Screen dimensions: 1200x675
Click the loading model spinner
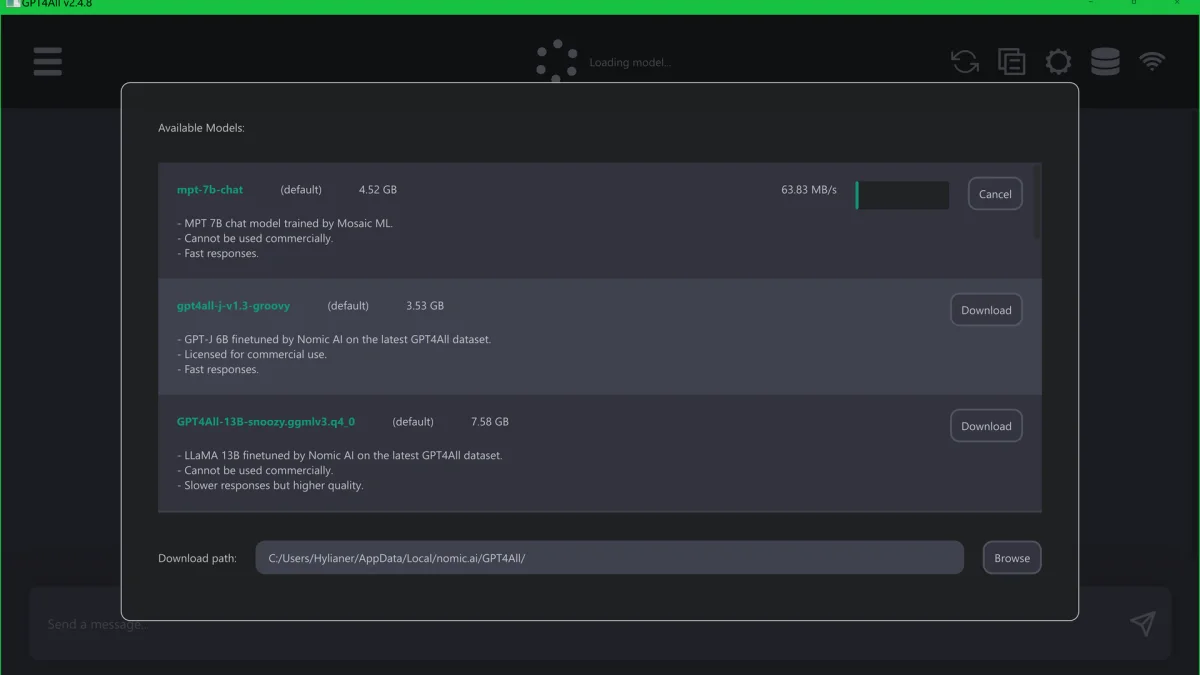(557, 61)
